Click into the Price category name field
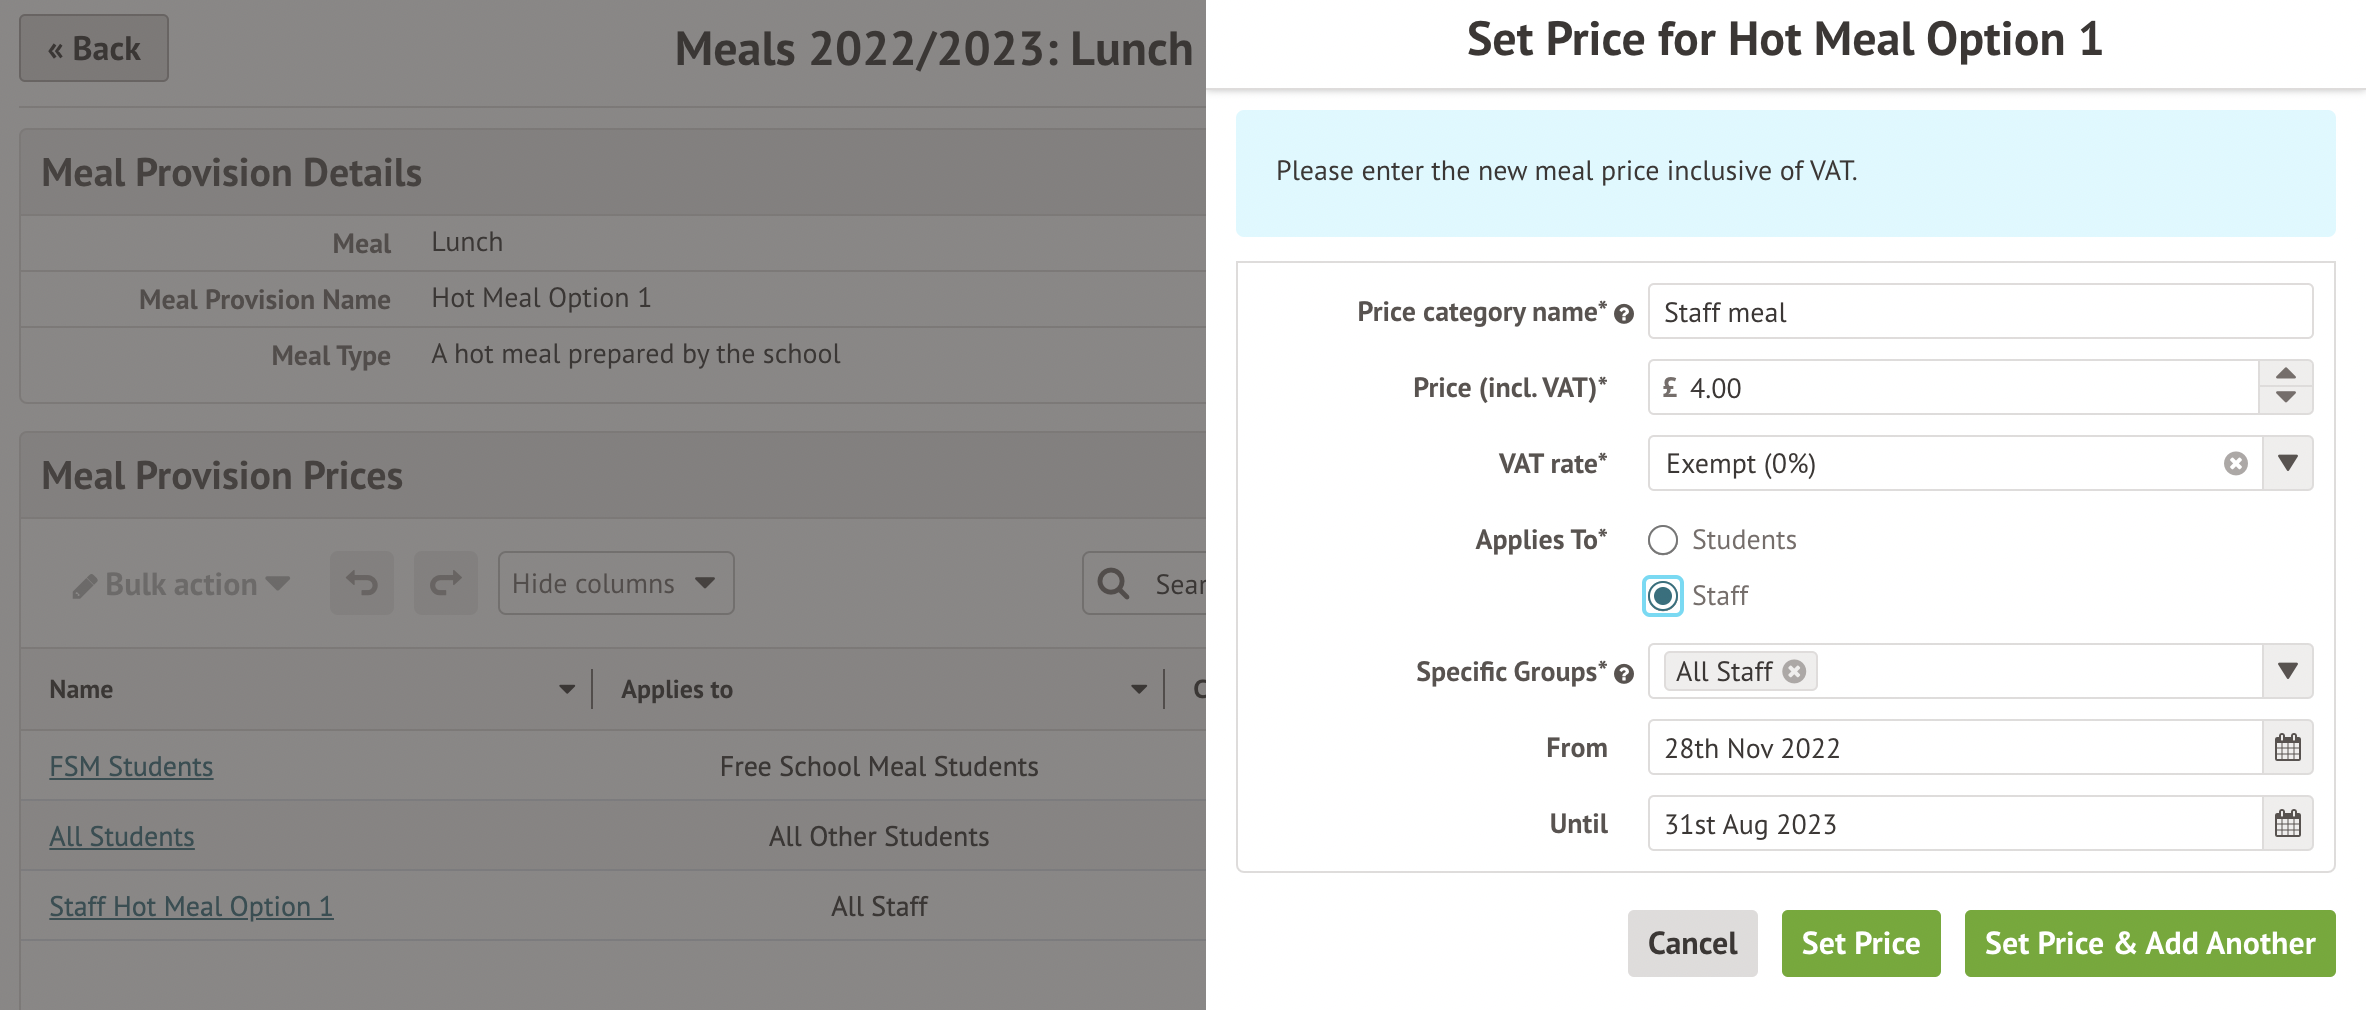Screen dimensions: 2366x1010 pyautogui.click(x=1980, y=312)
